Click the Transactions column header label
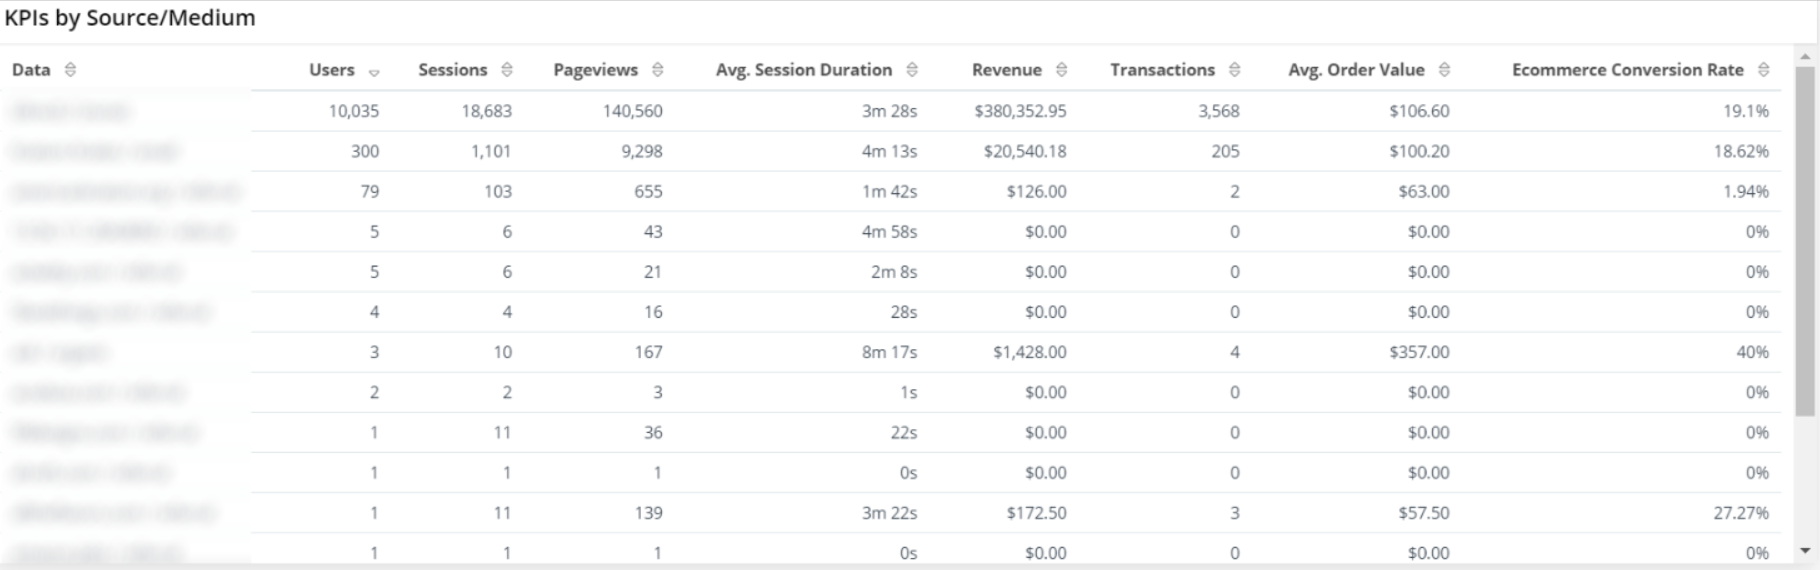Viewport: 1820px width, 570px height. coord(1163,70)
